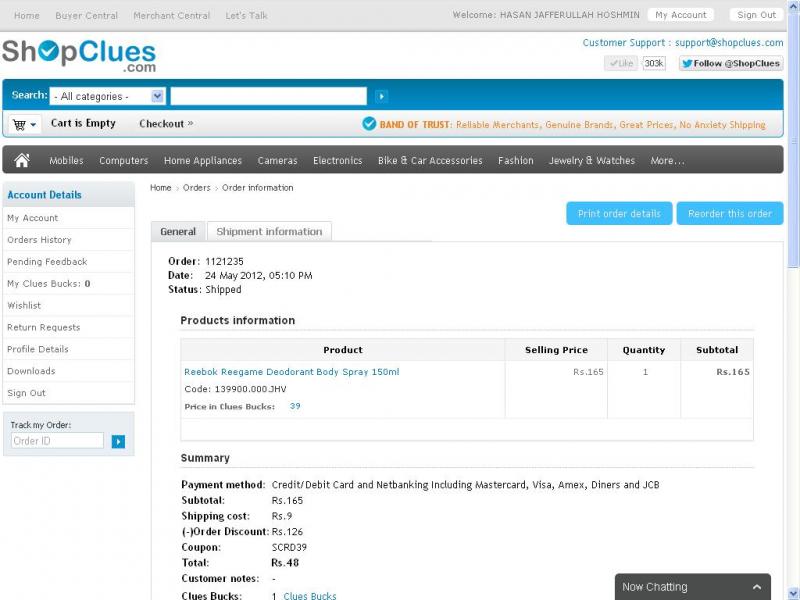Click Orders breadcrumb link
Image resolution: width=800 pixels, height=600 pixels.
coord(196,188)
